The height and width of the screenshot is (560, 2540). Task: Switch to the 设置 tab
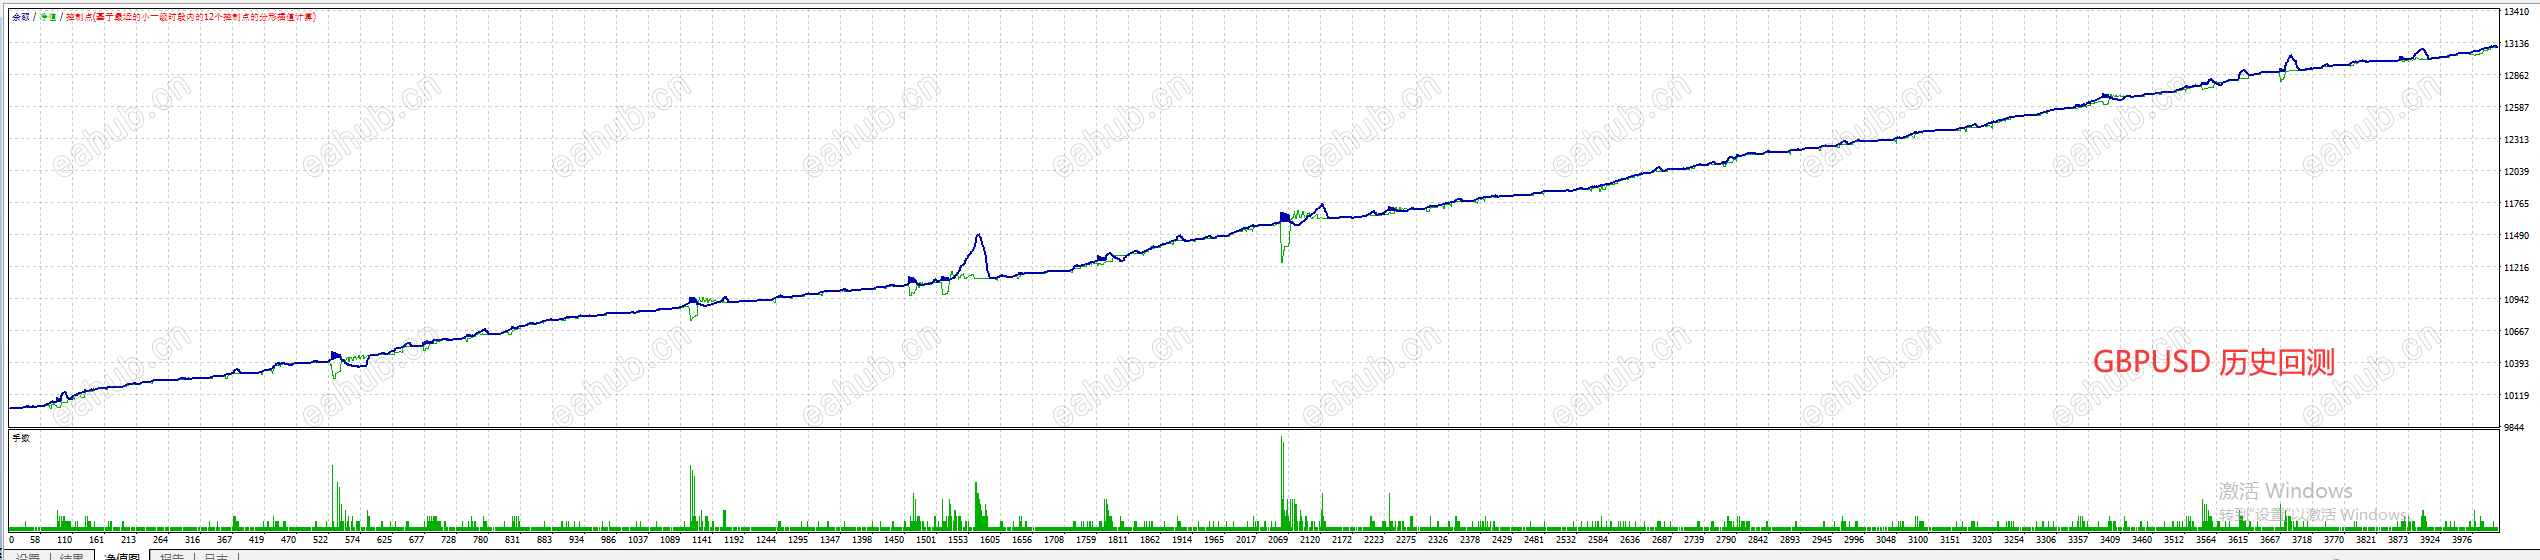[x=28, y=556]
